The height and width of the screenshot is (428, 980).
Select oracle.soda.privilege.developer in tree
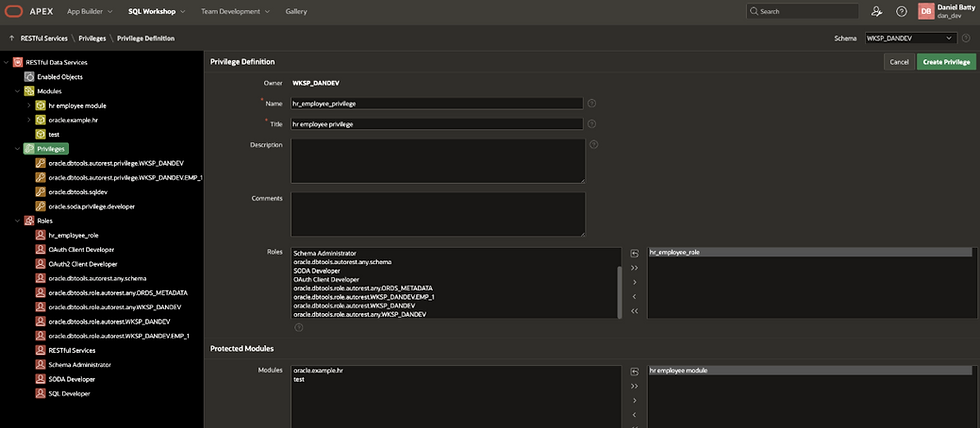tap(91, 206)
